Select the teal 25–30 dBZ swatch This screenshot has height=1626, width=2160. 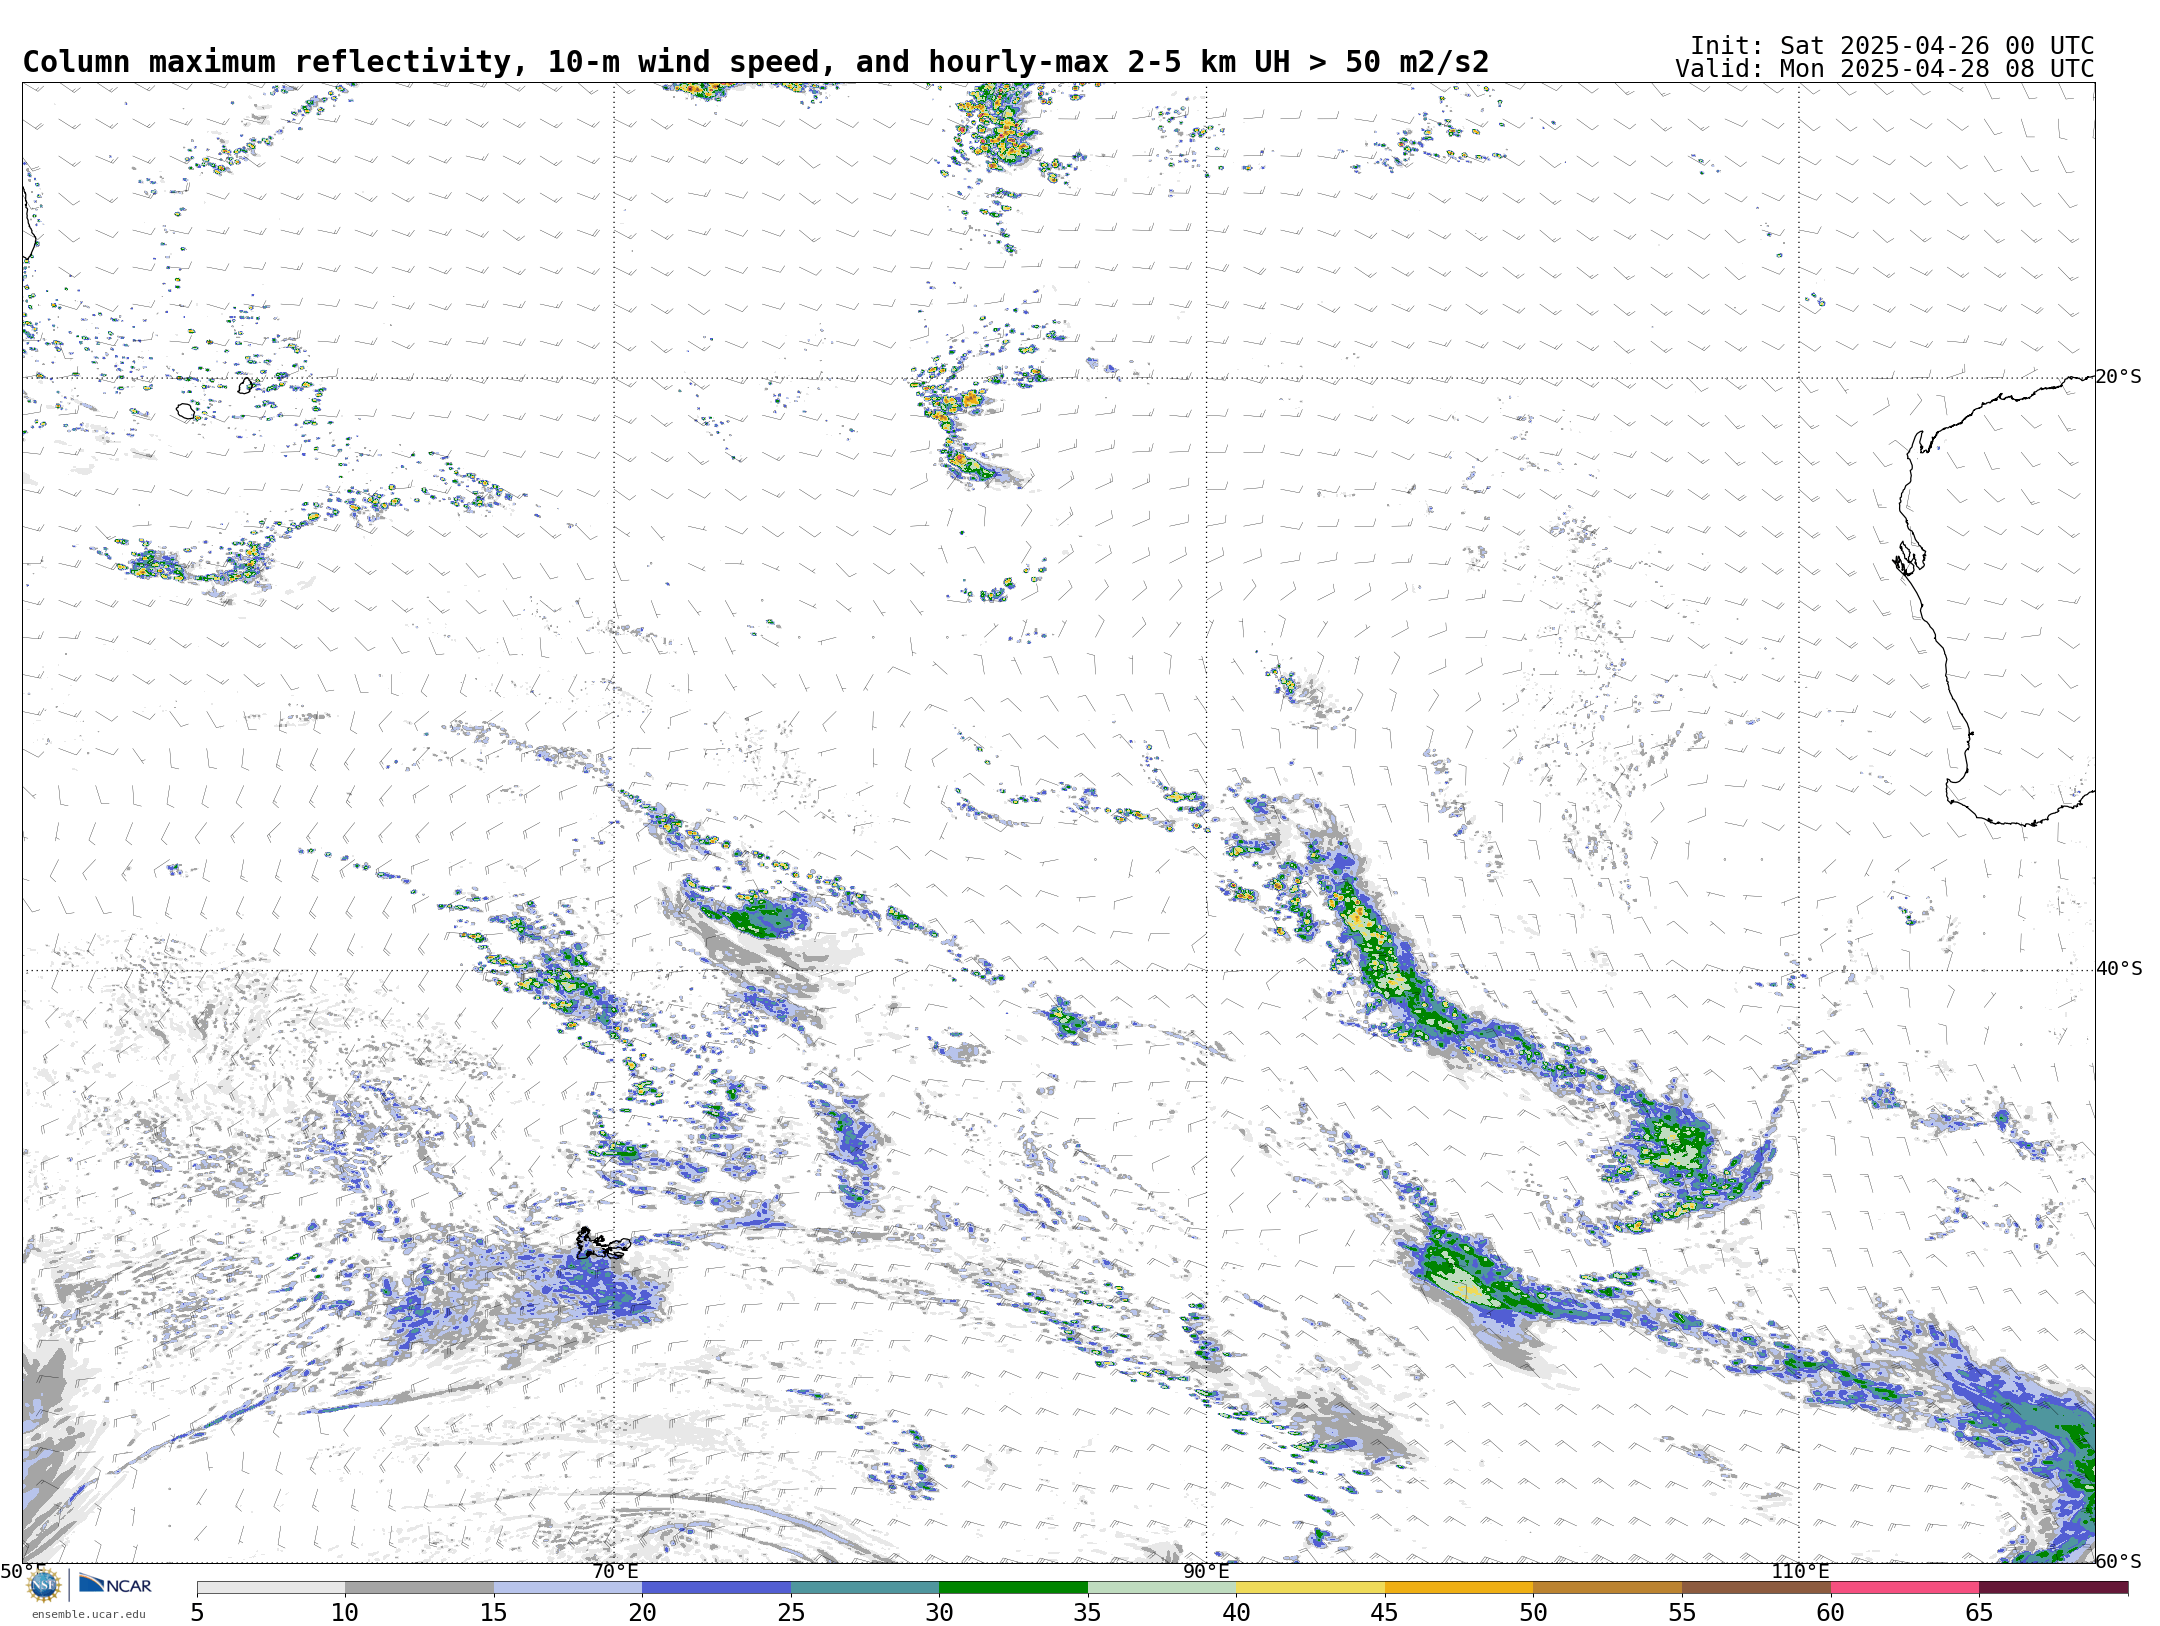(x=865, y=1588)
